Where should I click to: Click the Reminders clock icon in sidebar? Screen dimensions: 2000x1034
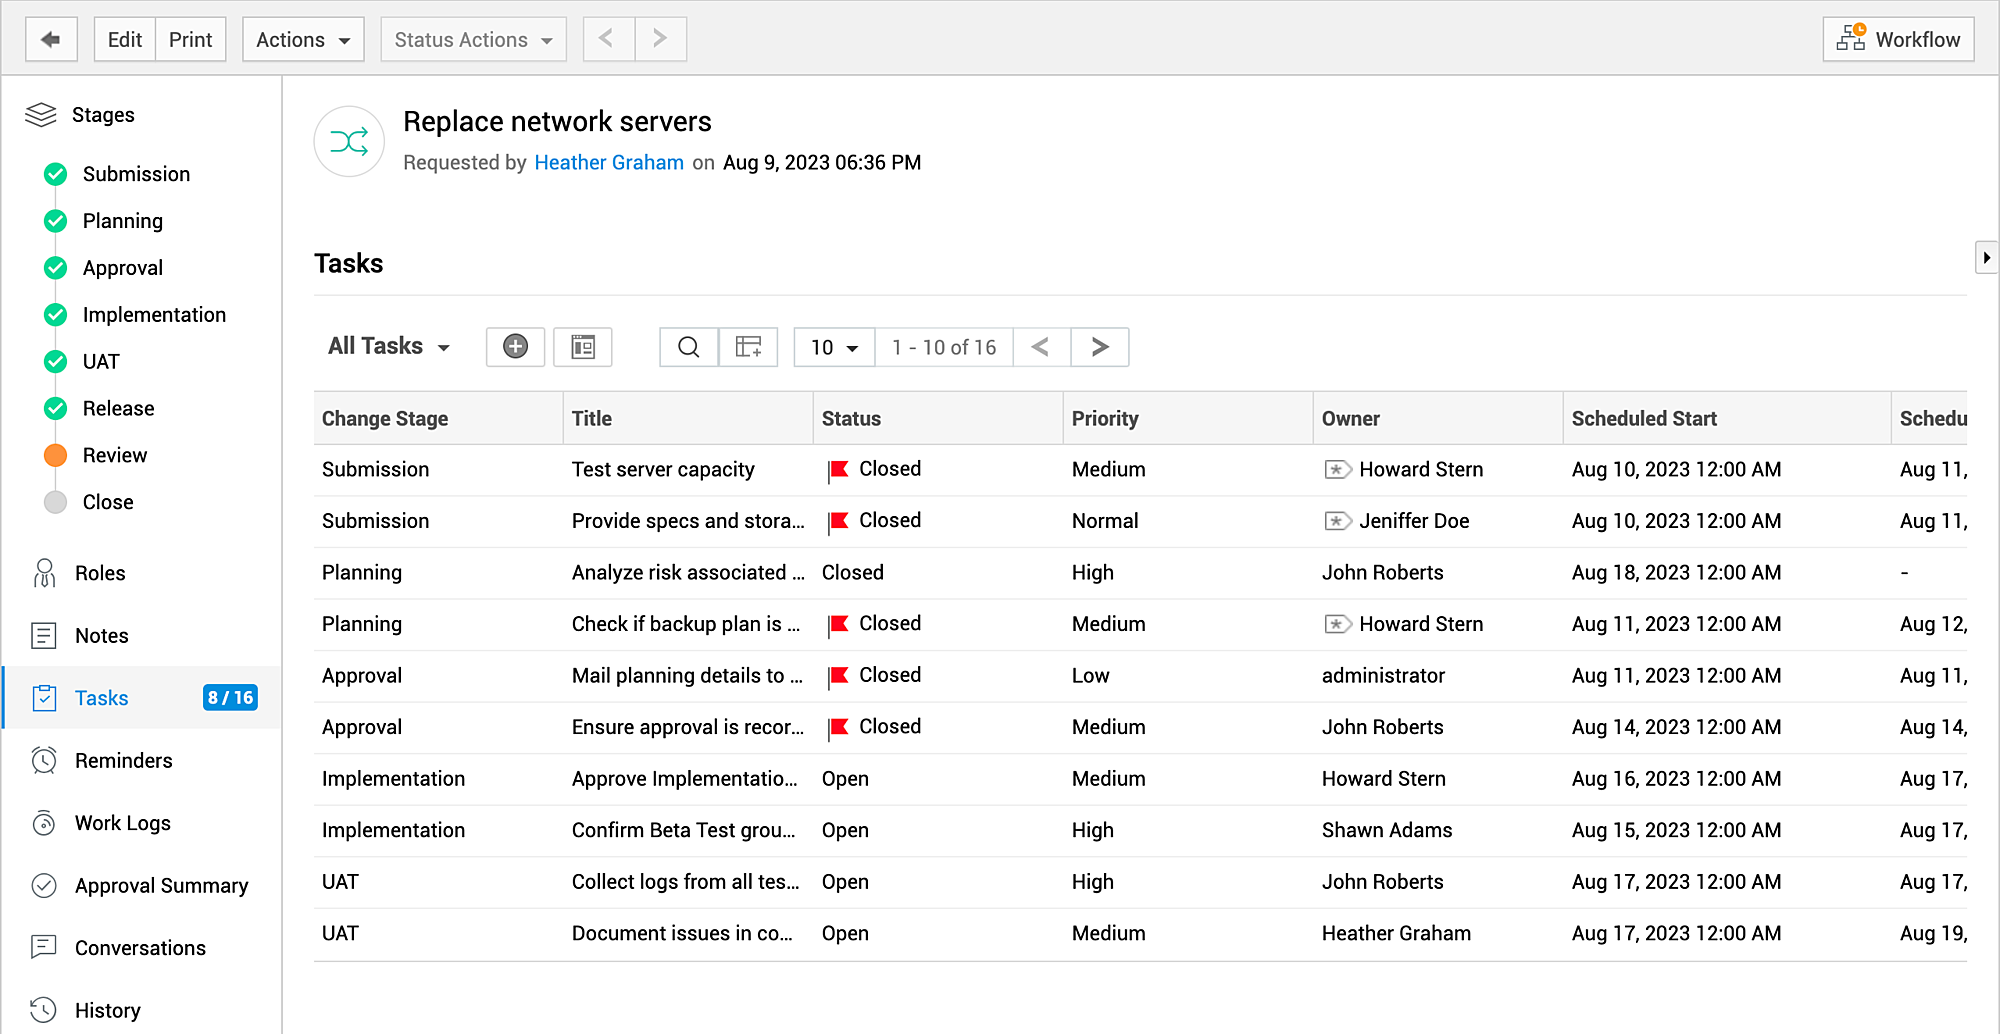tap(44, 761)
